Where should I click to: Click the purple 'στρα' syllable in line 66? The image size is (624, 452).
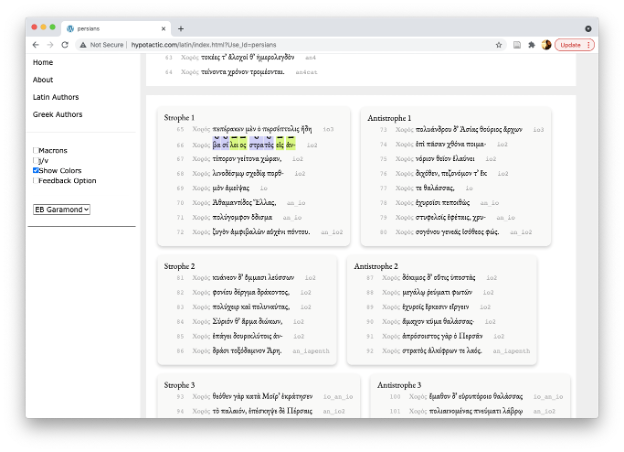(256, 145)
